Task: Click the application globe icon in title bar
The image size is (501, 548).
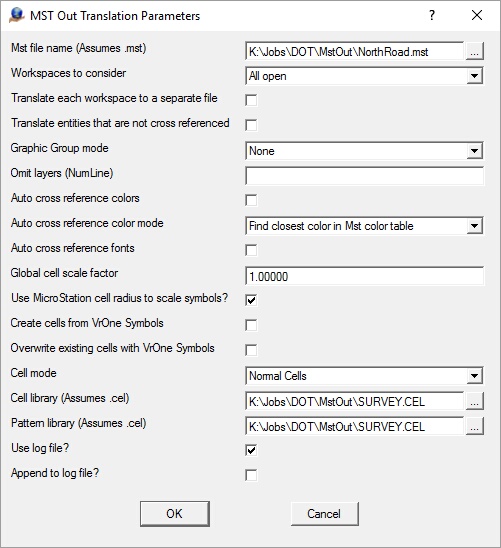Action: point(17,15)
